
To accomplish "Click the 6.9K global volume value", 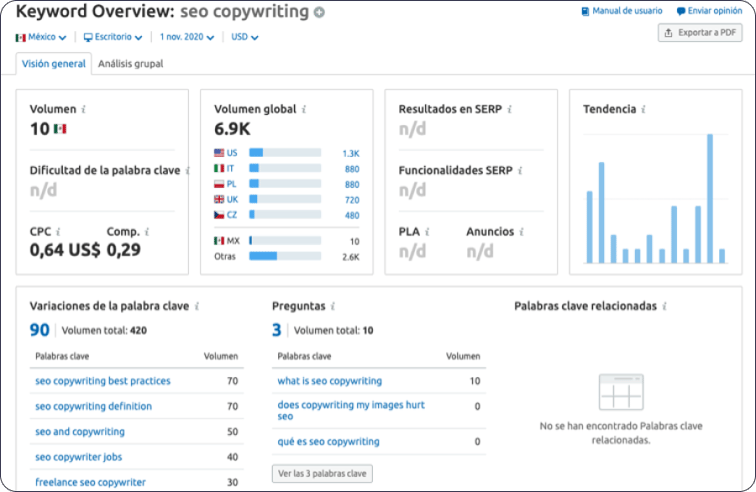I will tap(232, 129).
